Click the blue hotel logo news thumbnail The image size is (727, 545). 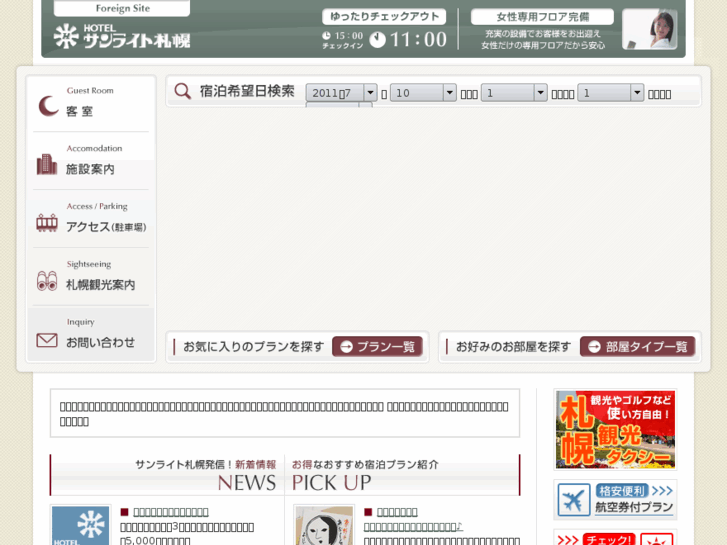(x=80, y=526)
